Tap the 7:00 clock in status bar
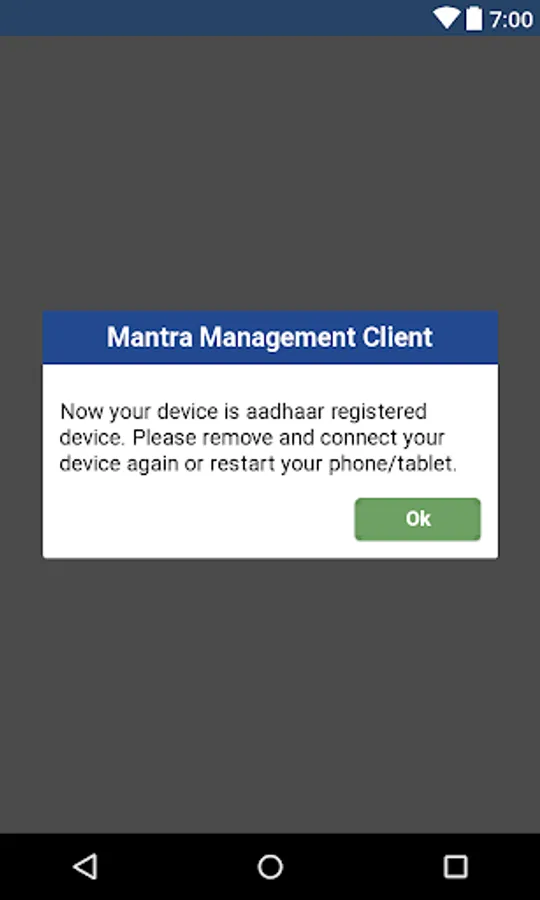Screen dimensions: 540x900 point(511,20)
